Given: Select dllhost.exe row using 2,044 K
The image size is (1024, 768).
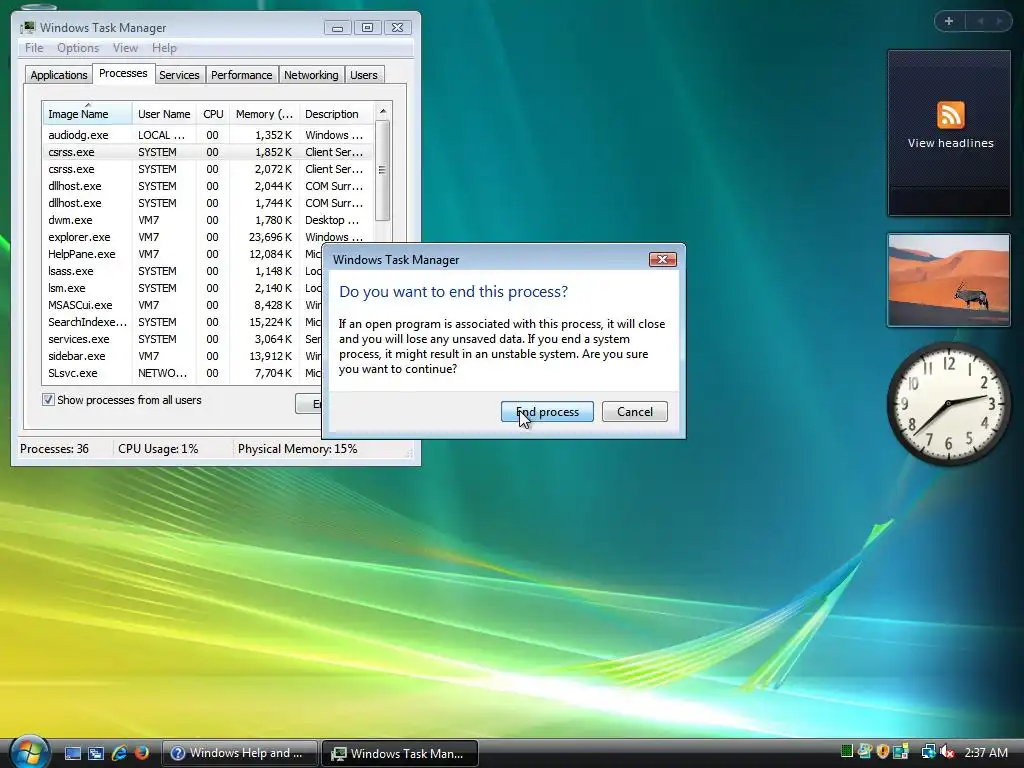Looking at the screenshot, I should pos(208,186).
